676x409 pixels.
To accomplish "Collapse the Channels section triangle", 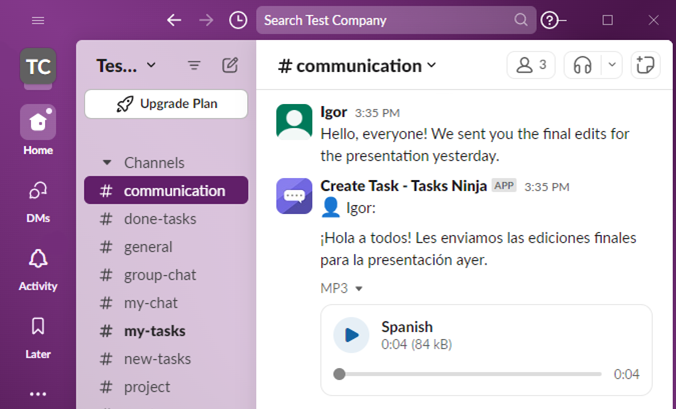I will [x=106, y=162].
